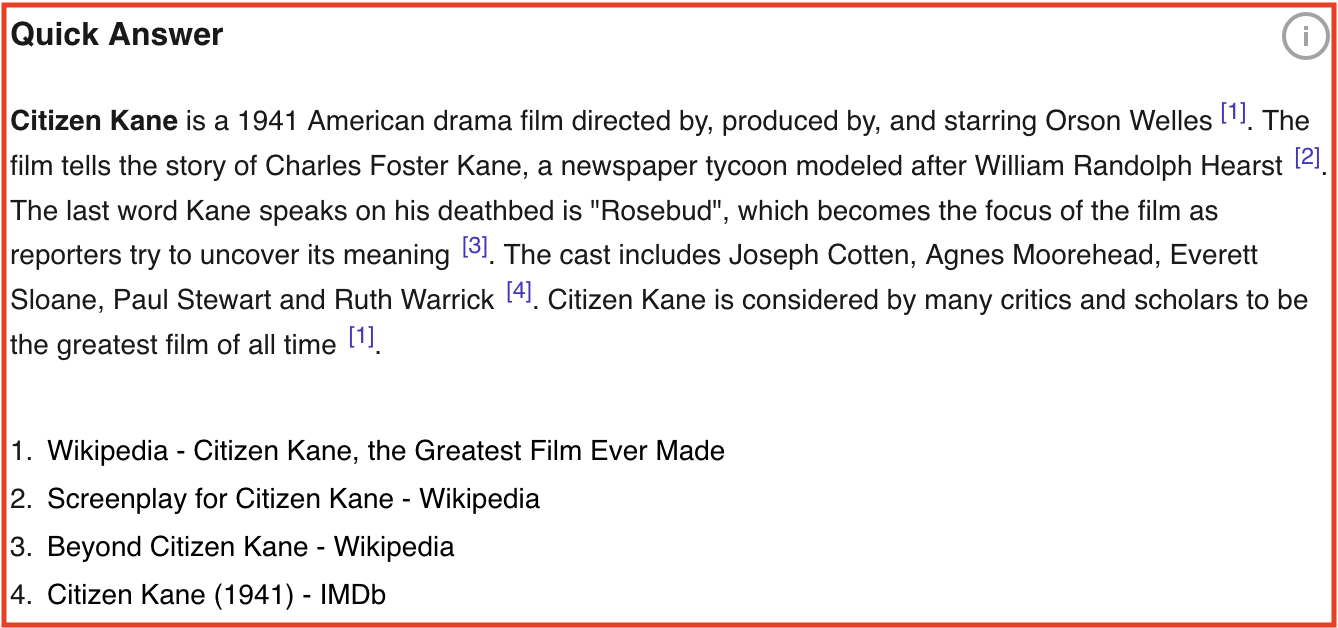Open the 'Screenplay for Citizen Kane' source

pos(293,499)
